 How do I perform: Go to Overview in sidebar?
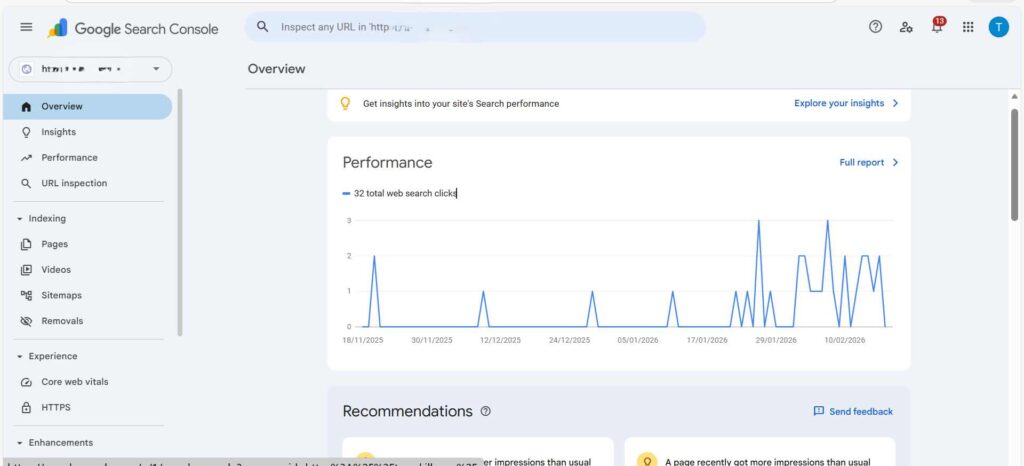point(88,106)
